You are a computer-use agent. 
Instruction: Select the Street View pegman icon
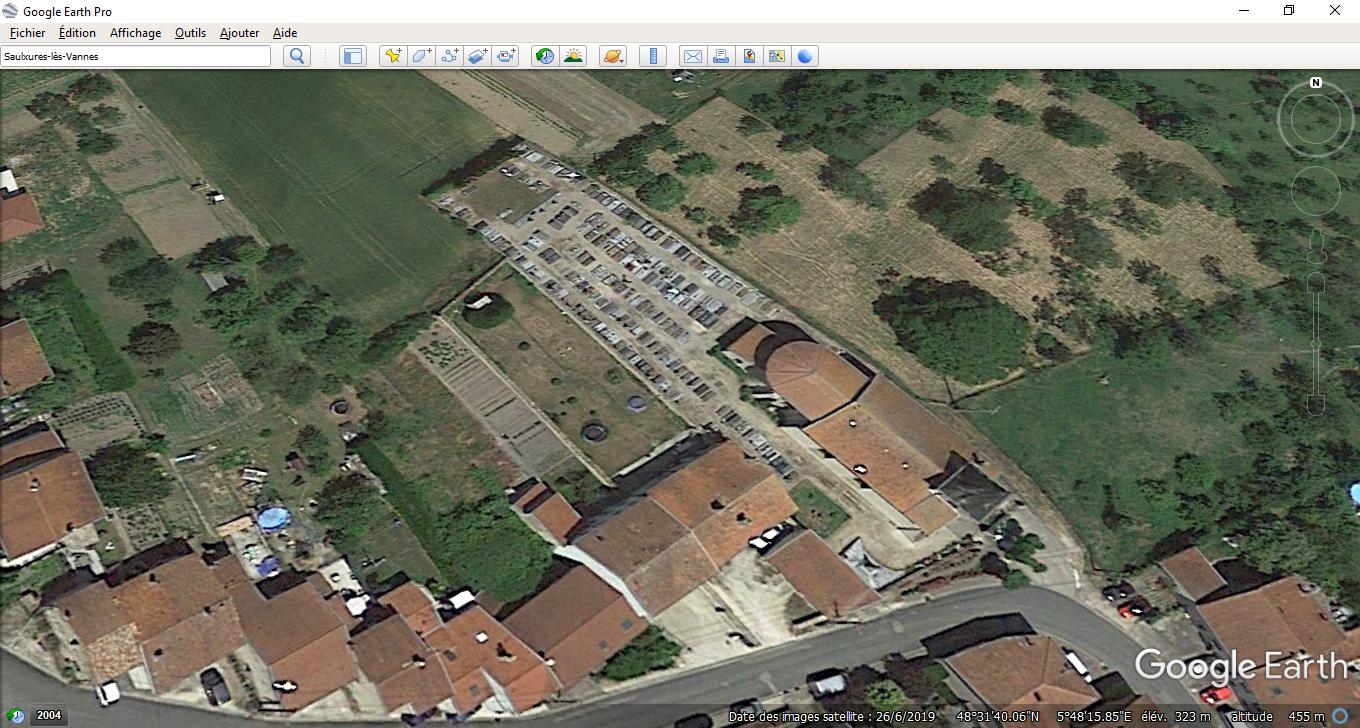(x=1316, y=245)
